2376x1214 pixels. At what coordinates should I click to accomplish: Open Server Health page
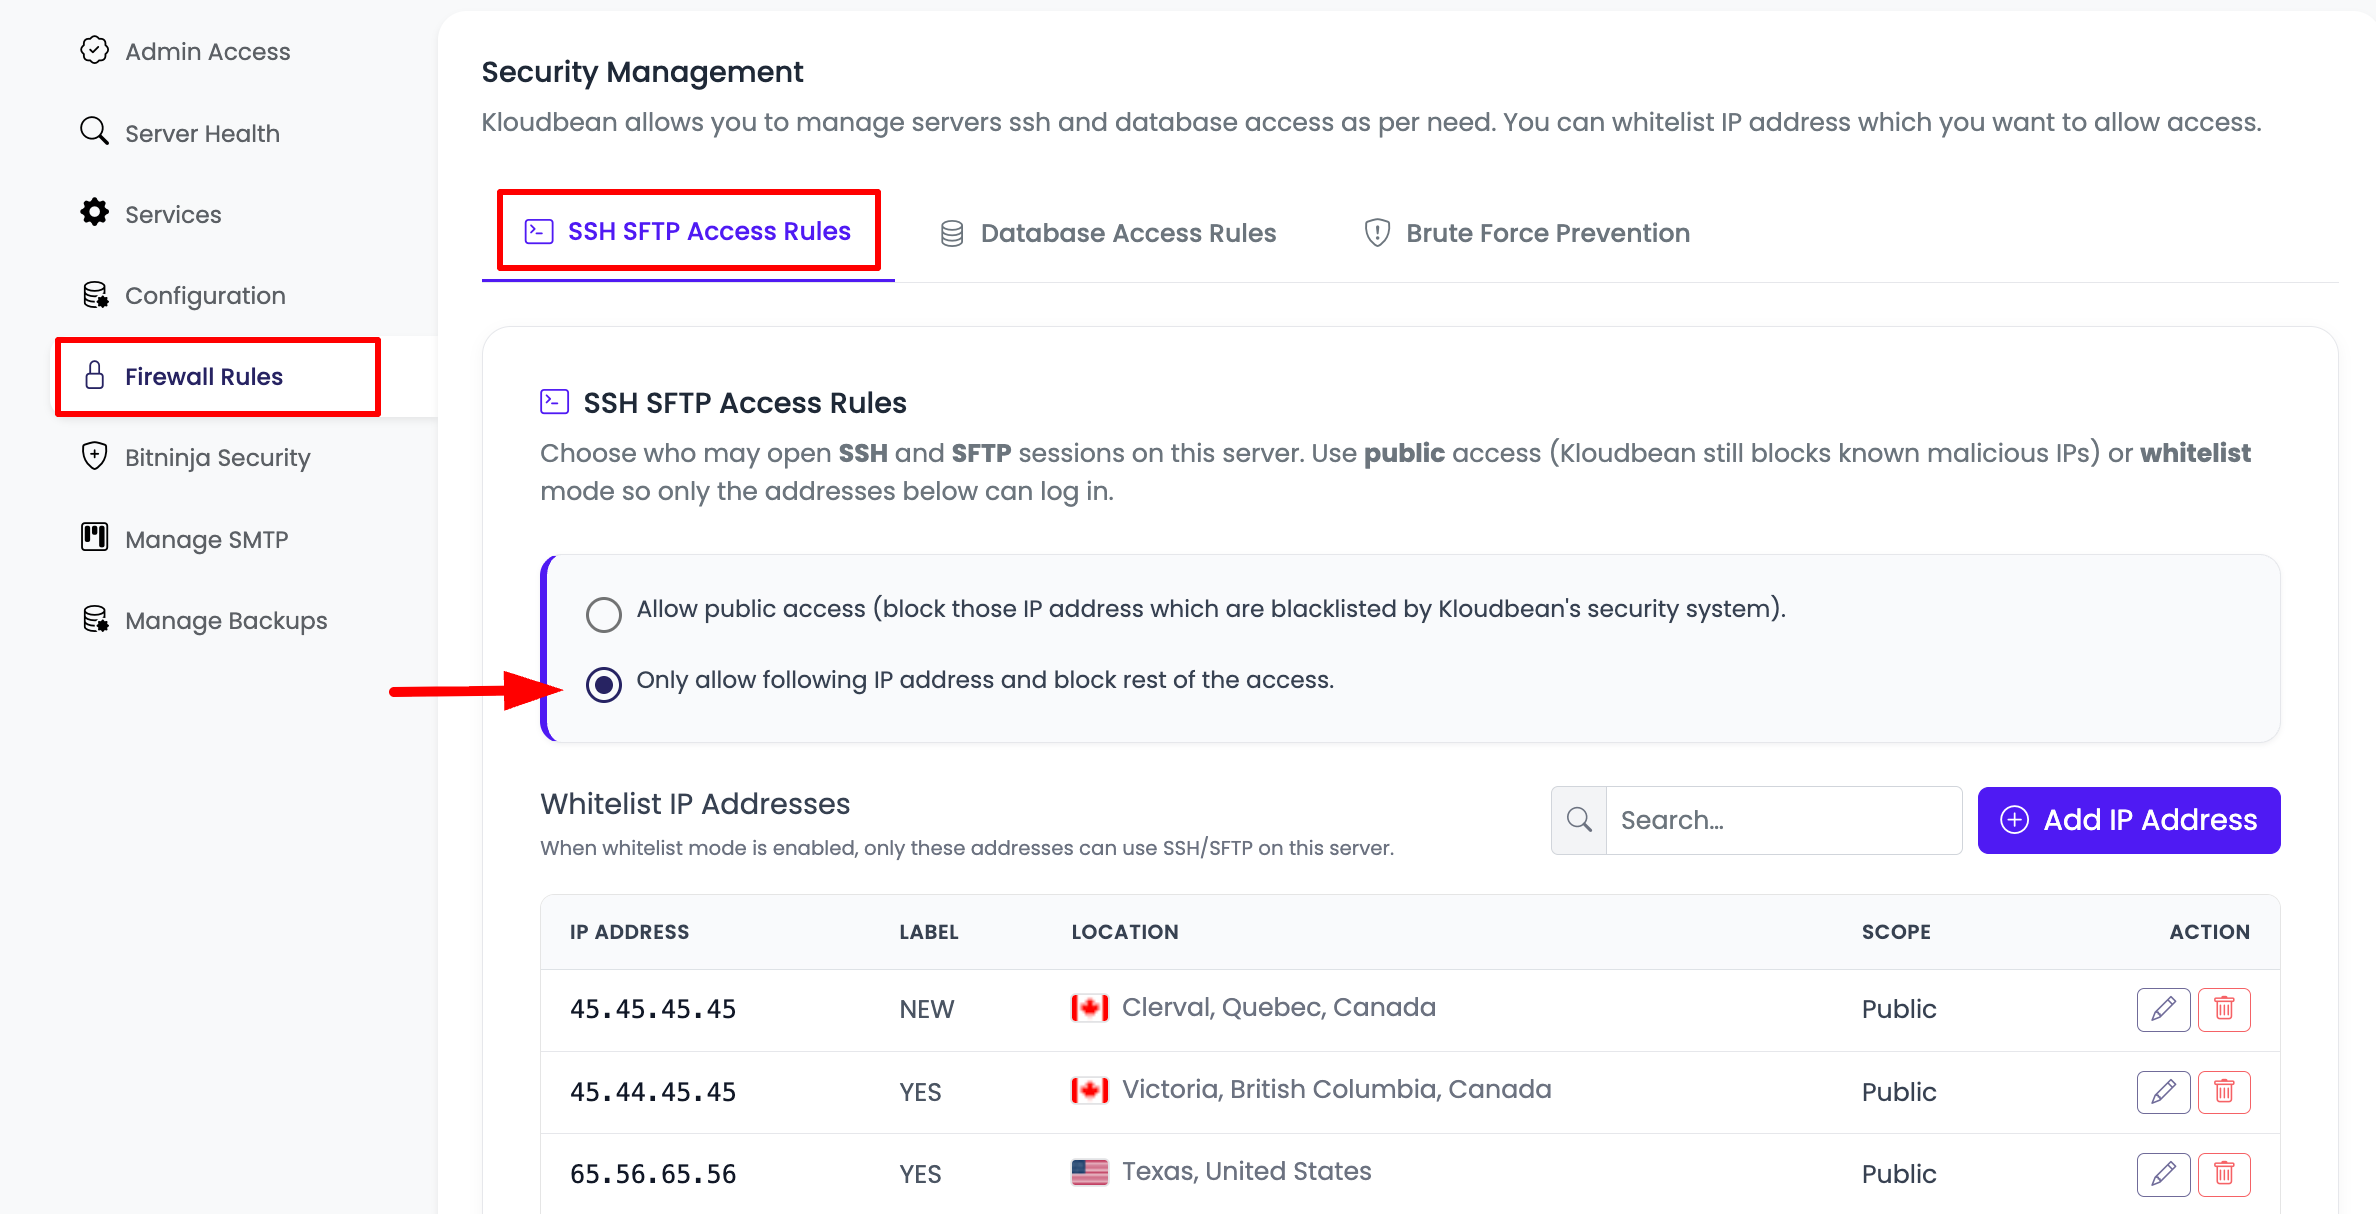click(202, 133)
